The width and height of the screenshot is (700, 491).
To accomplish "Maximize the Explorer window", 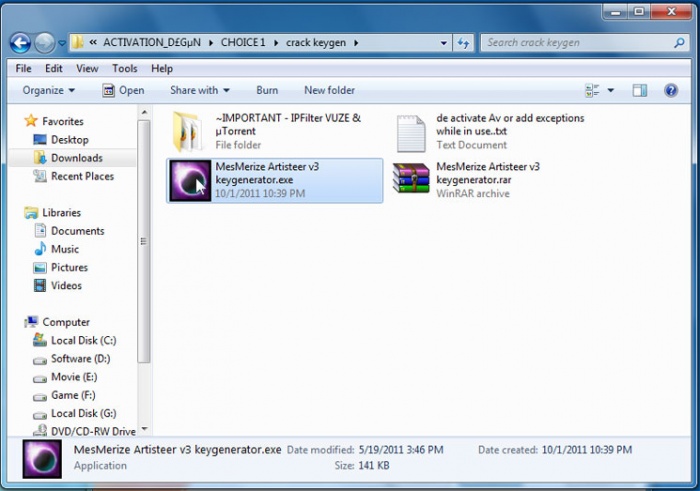I will 639,12.
